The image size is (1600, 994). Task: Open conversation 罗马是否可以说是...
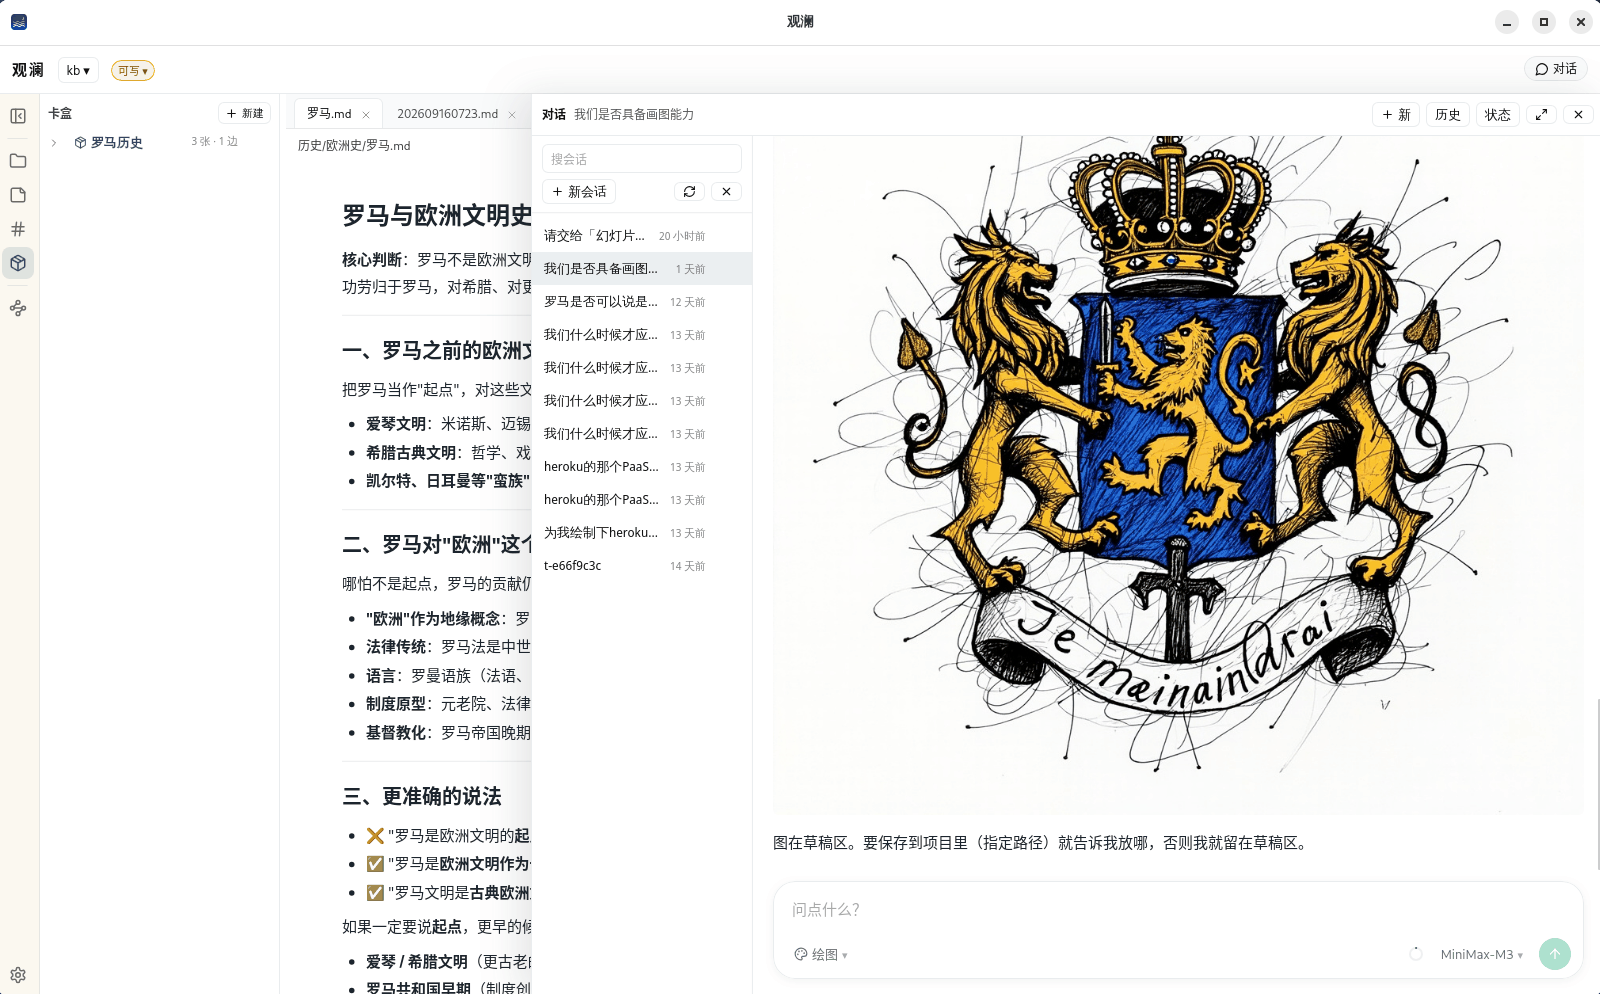(x=642, y=302)
